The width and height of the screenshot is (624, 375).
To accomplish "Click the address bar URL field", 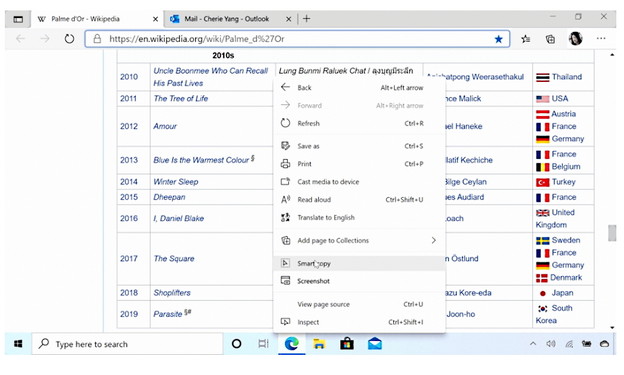I will coord(297,39).
